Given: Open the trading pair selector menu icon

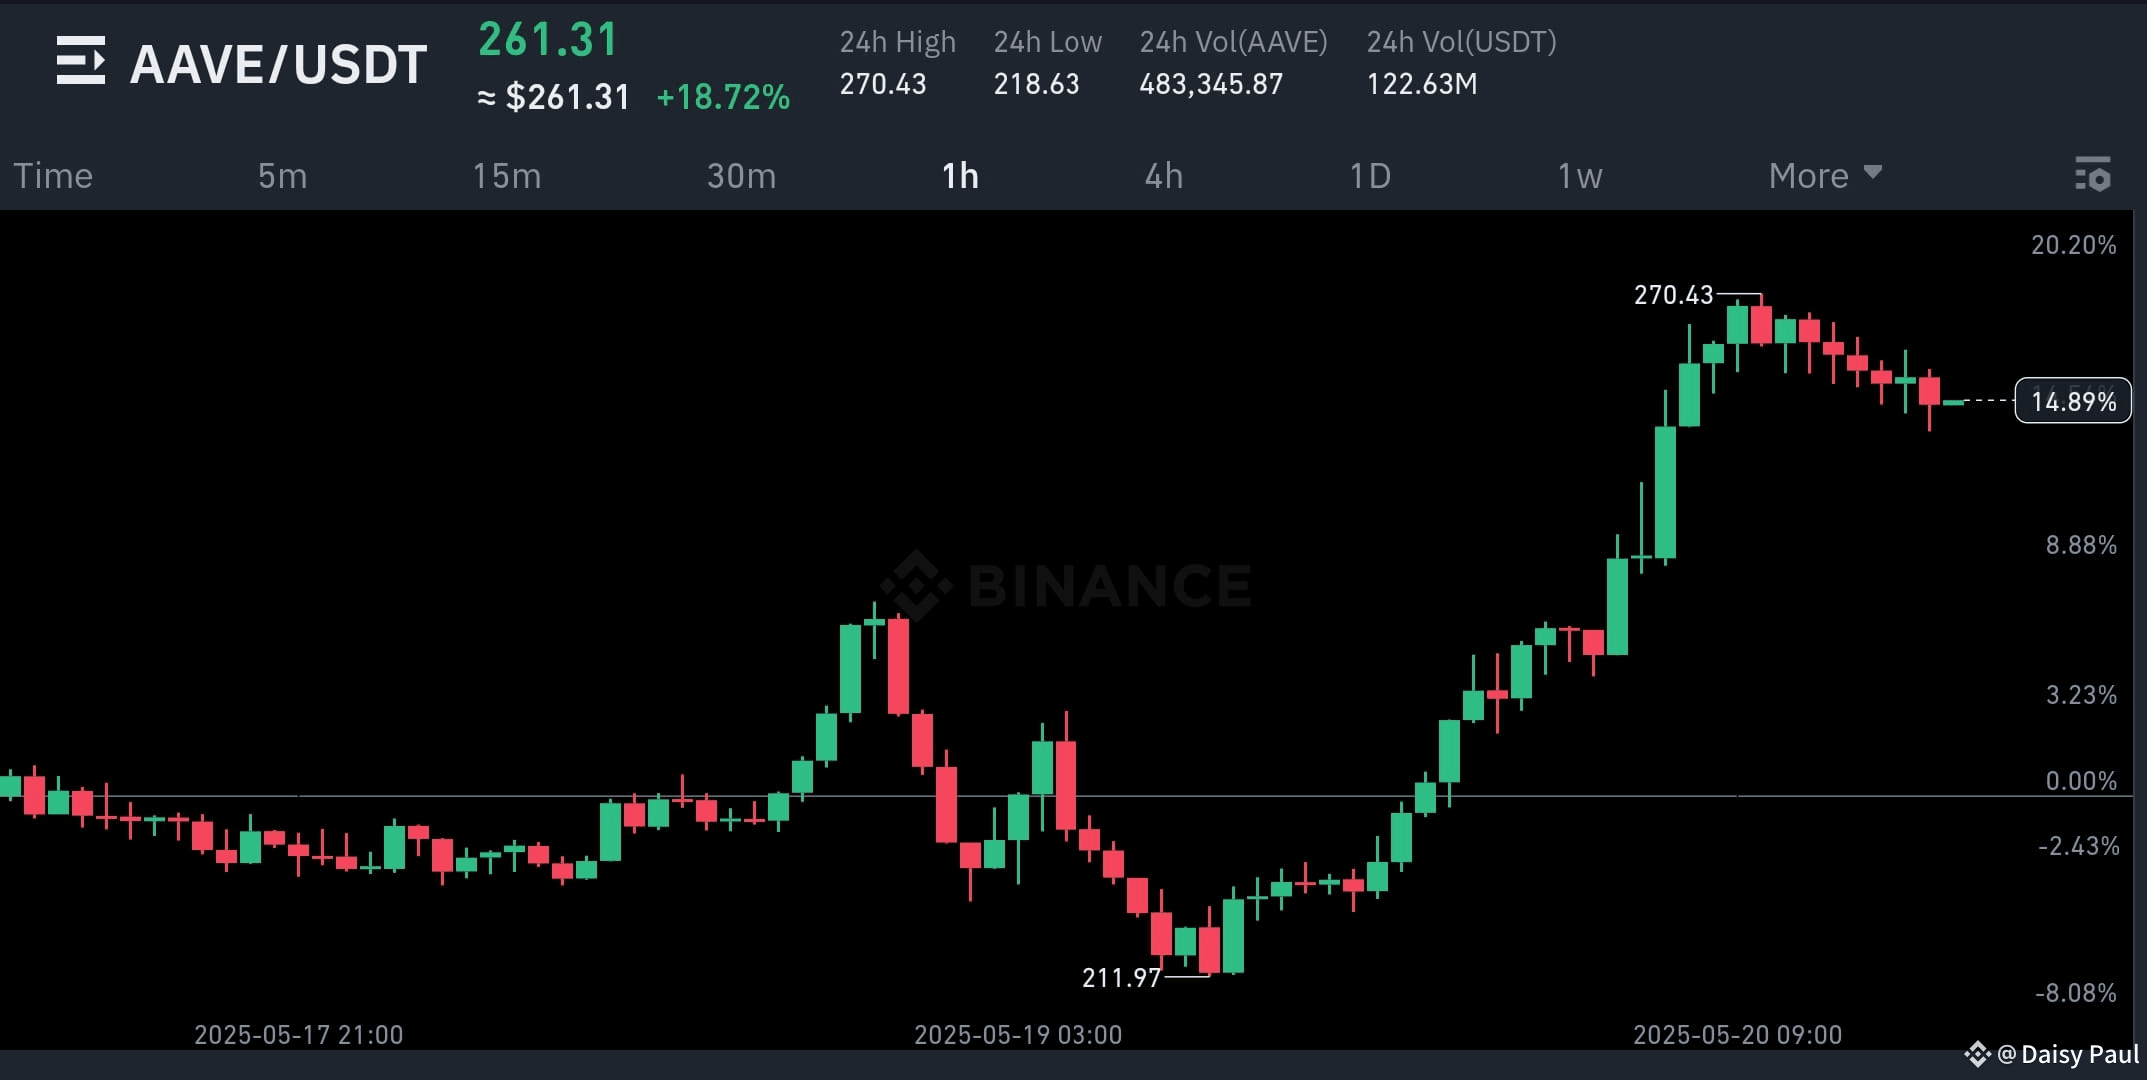Looking at the screenshot, I should [x=81, y=60].
